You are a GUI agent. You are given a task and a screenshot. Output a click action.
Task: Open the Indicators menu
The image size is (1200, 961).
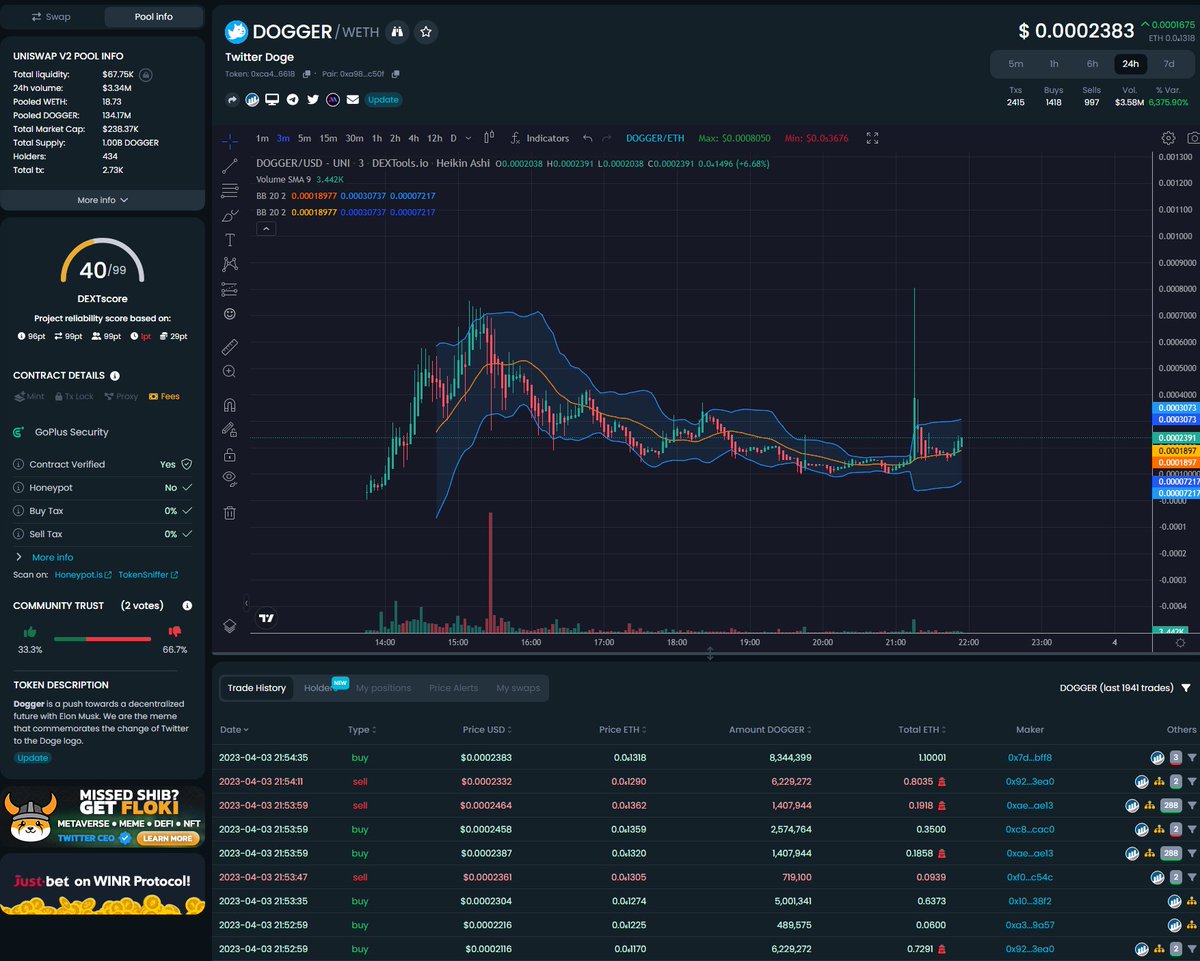pos(539,138)
